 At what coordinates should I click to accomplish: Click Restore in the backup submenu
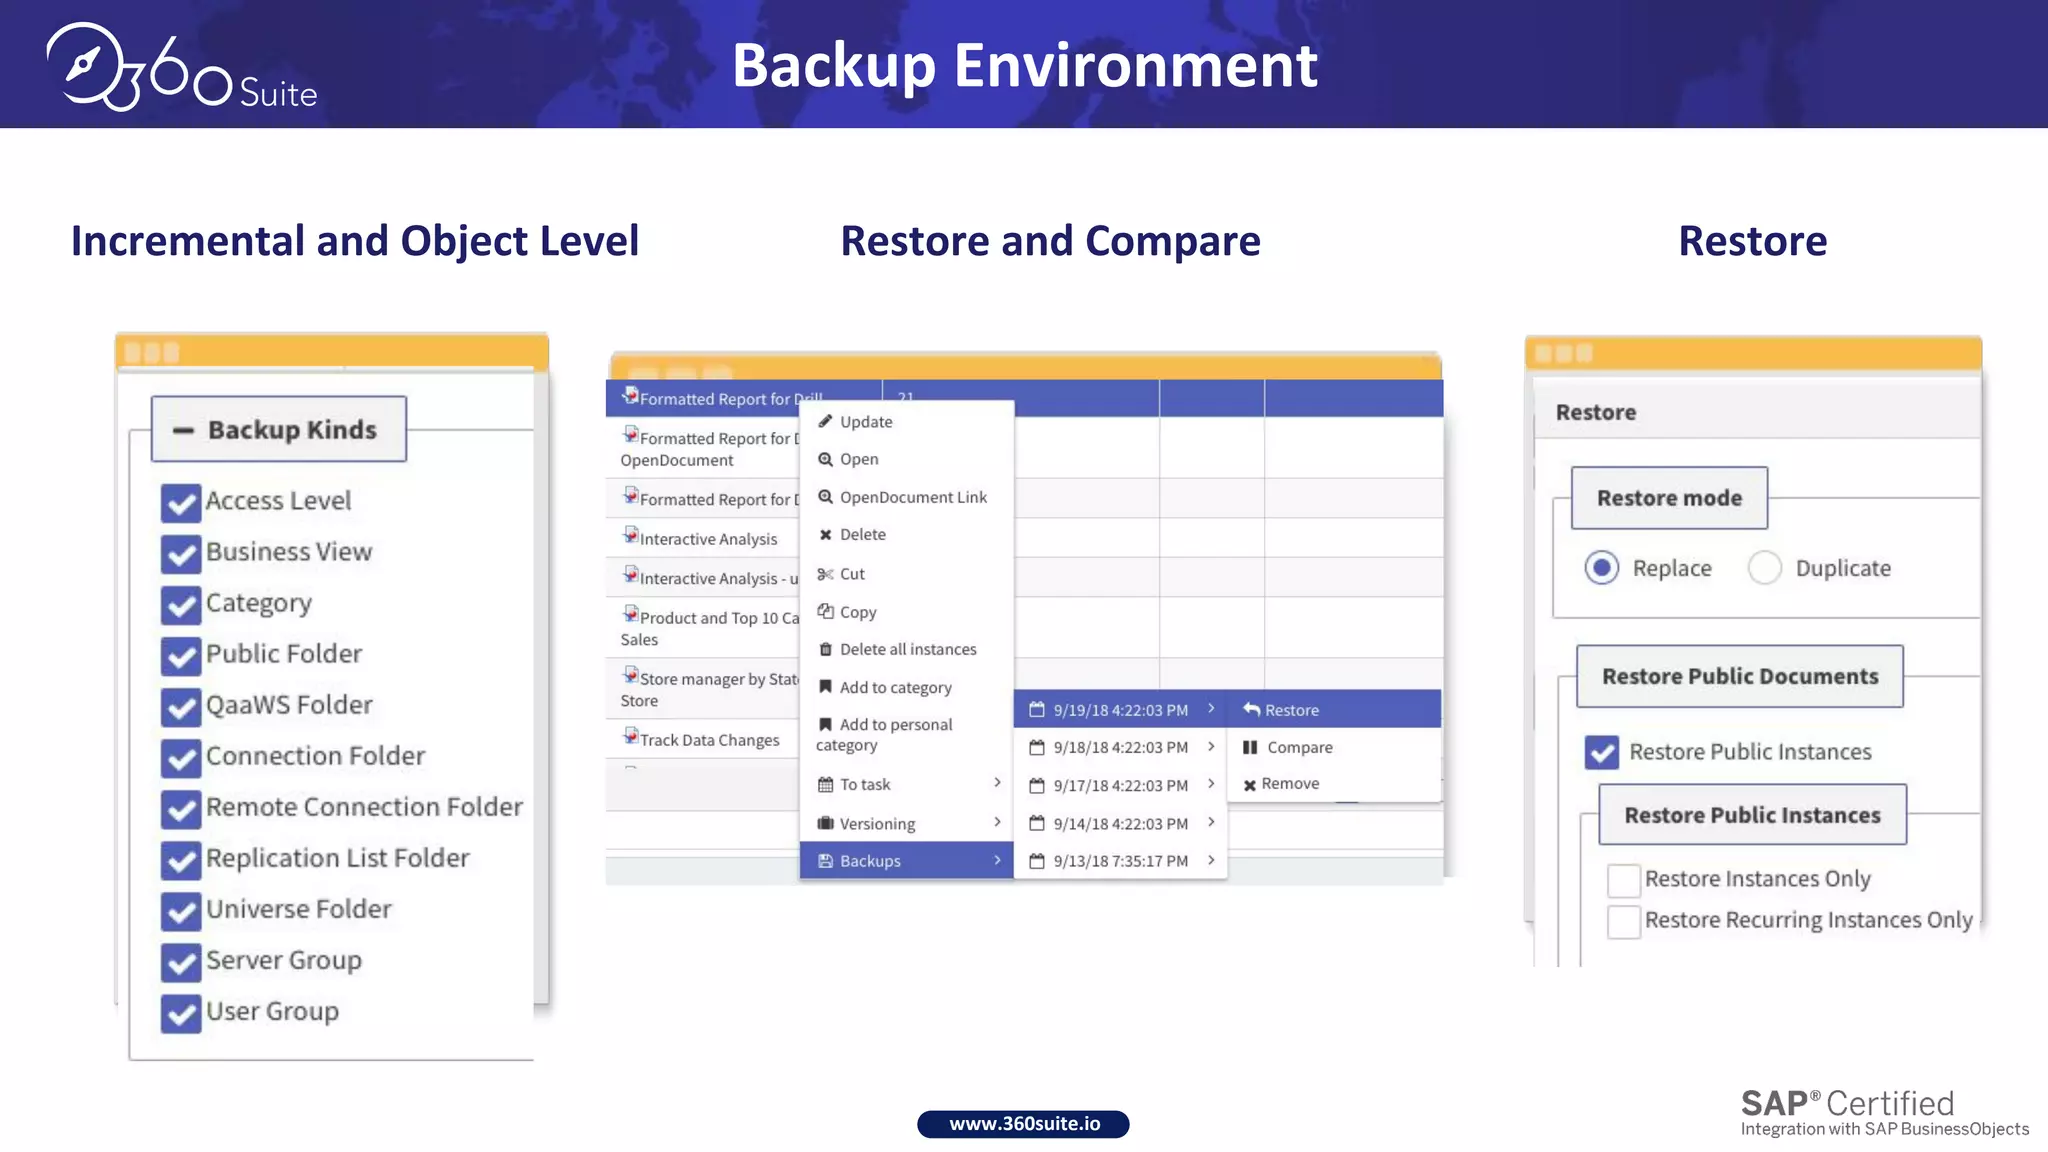tap(1334, 709)
